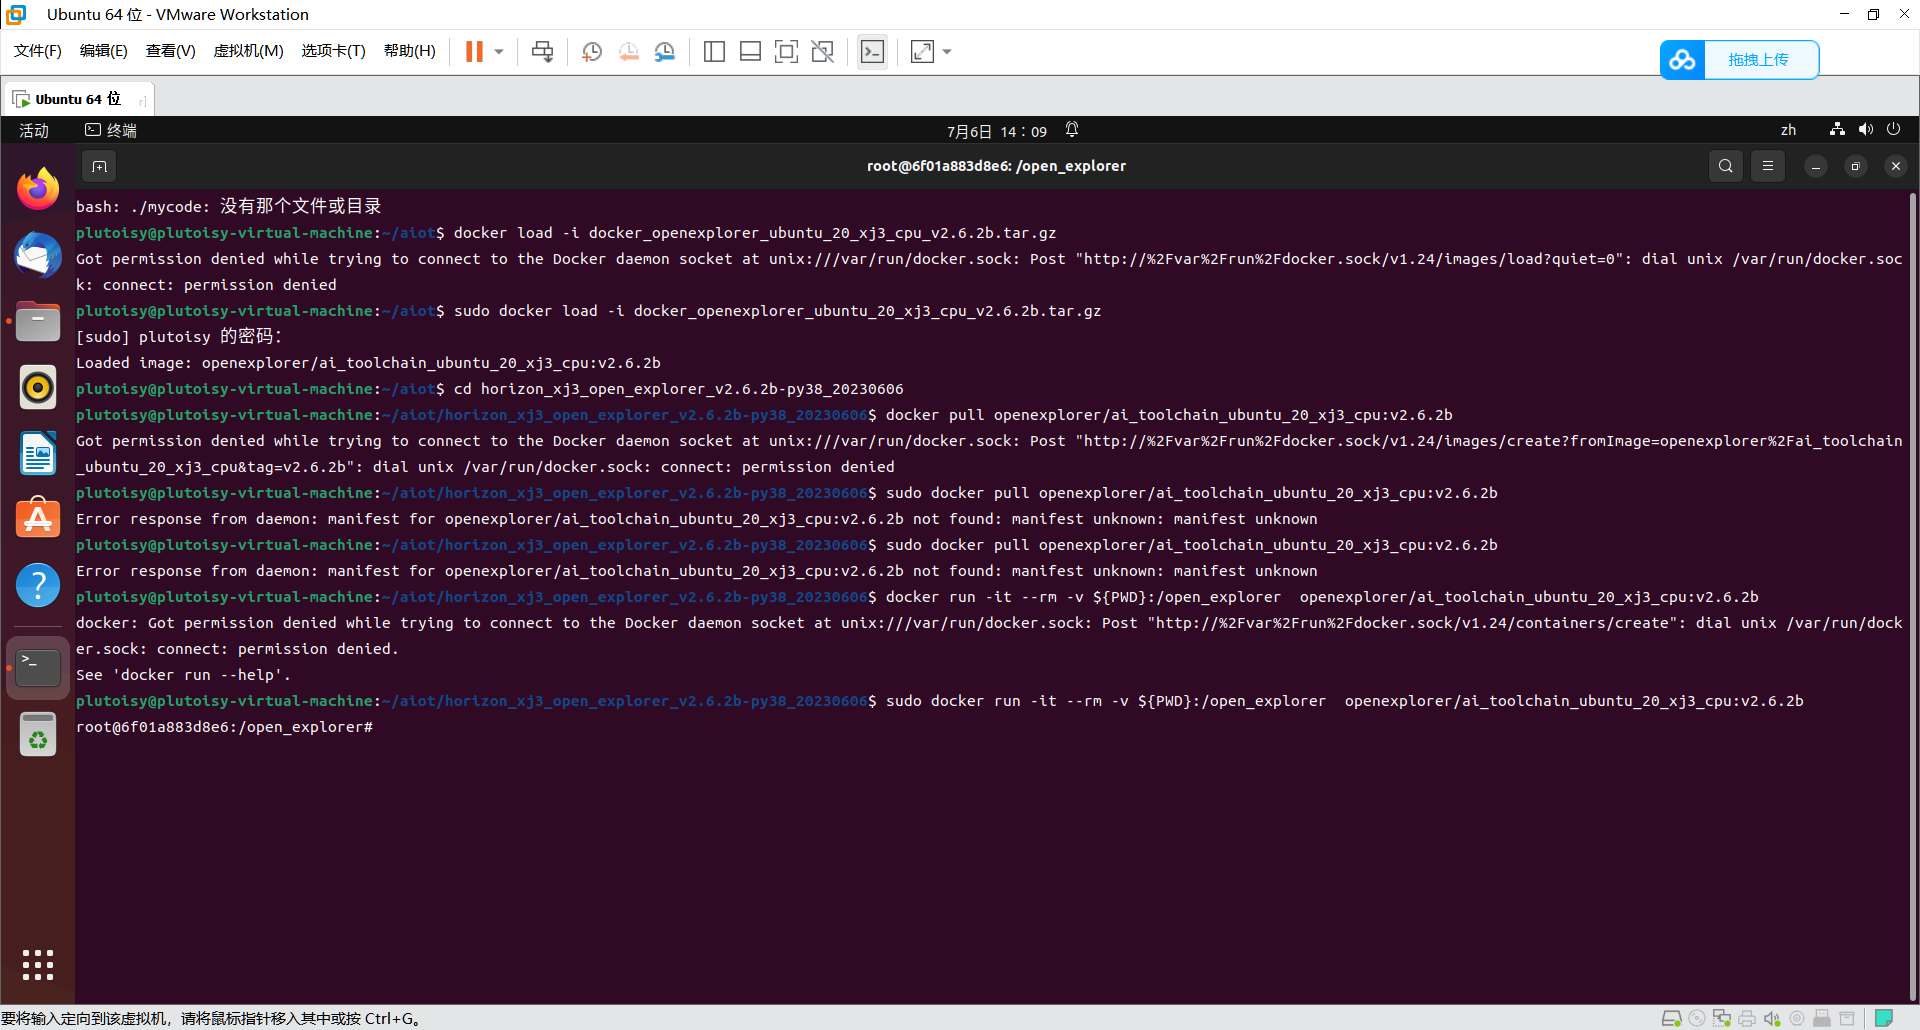Viewport: 1920px width, 1030px height.
Task: Restore down the terminal window
Action: coord(1856,166)
